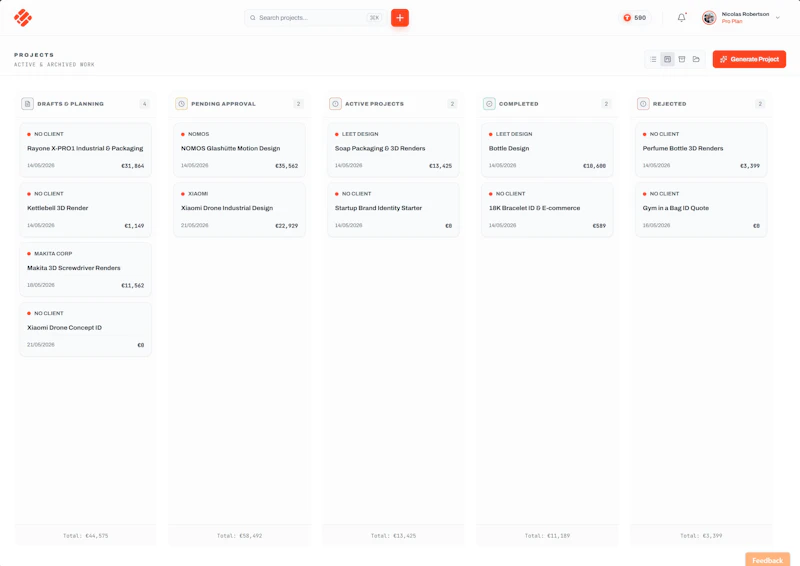Click the Rejected column icon
The height and width of the screenshot is (566, 800).
click(643, 104)
